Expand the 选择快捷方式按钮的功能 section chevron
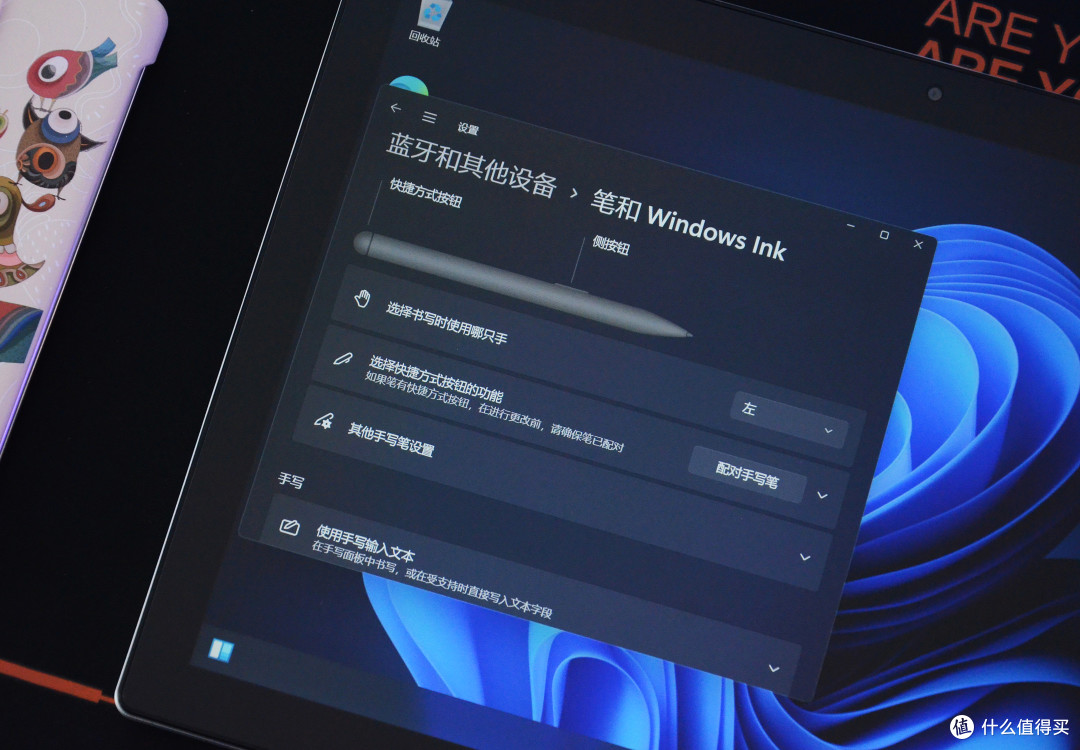This screenshot has height=750, width=1080. pyautogui.click(x=822, y=494)
